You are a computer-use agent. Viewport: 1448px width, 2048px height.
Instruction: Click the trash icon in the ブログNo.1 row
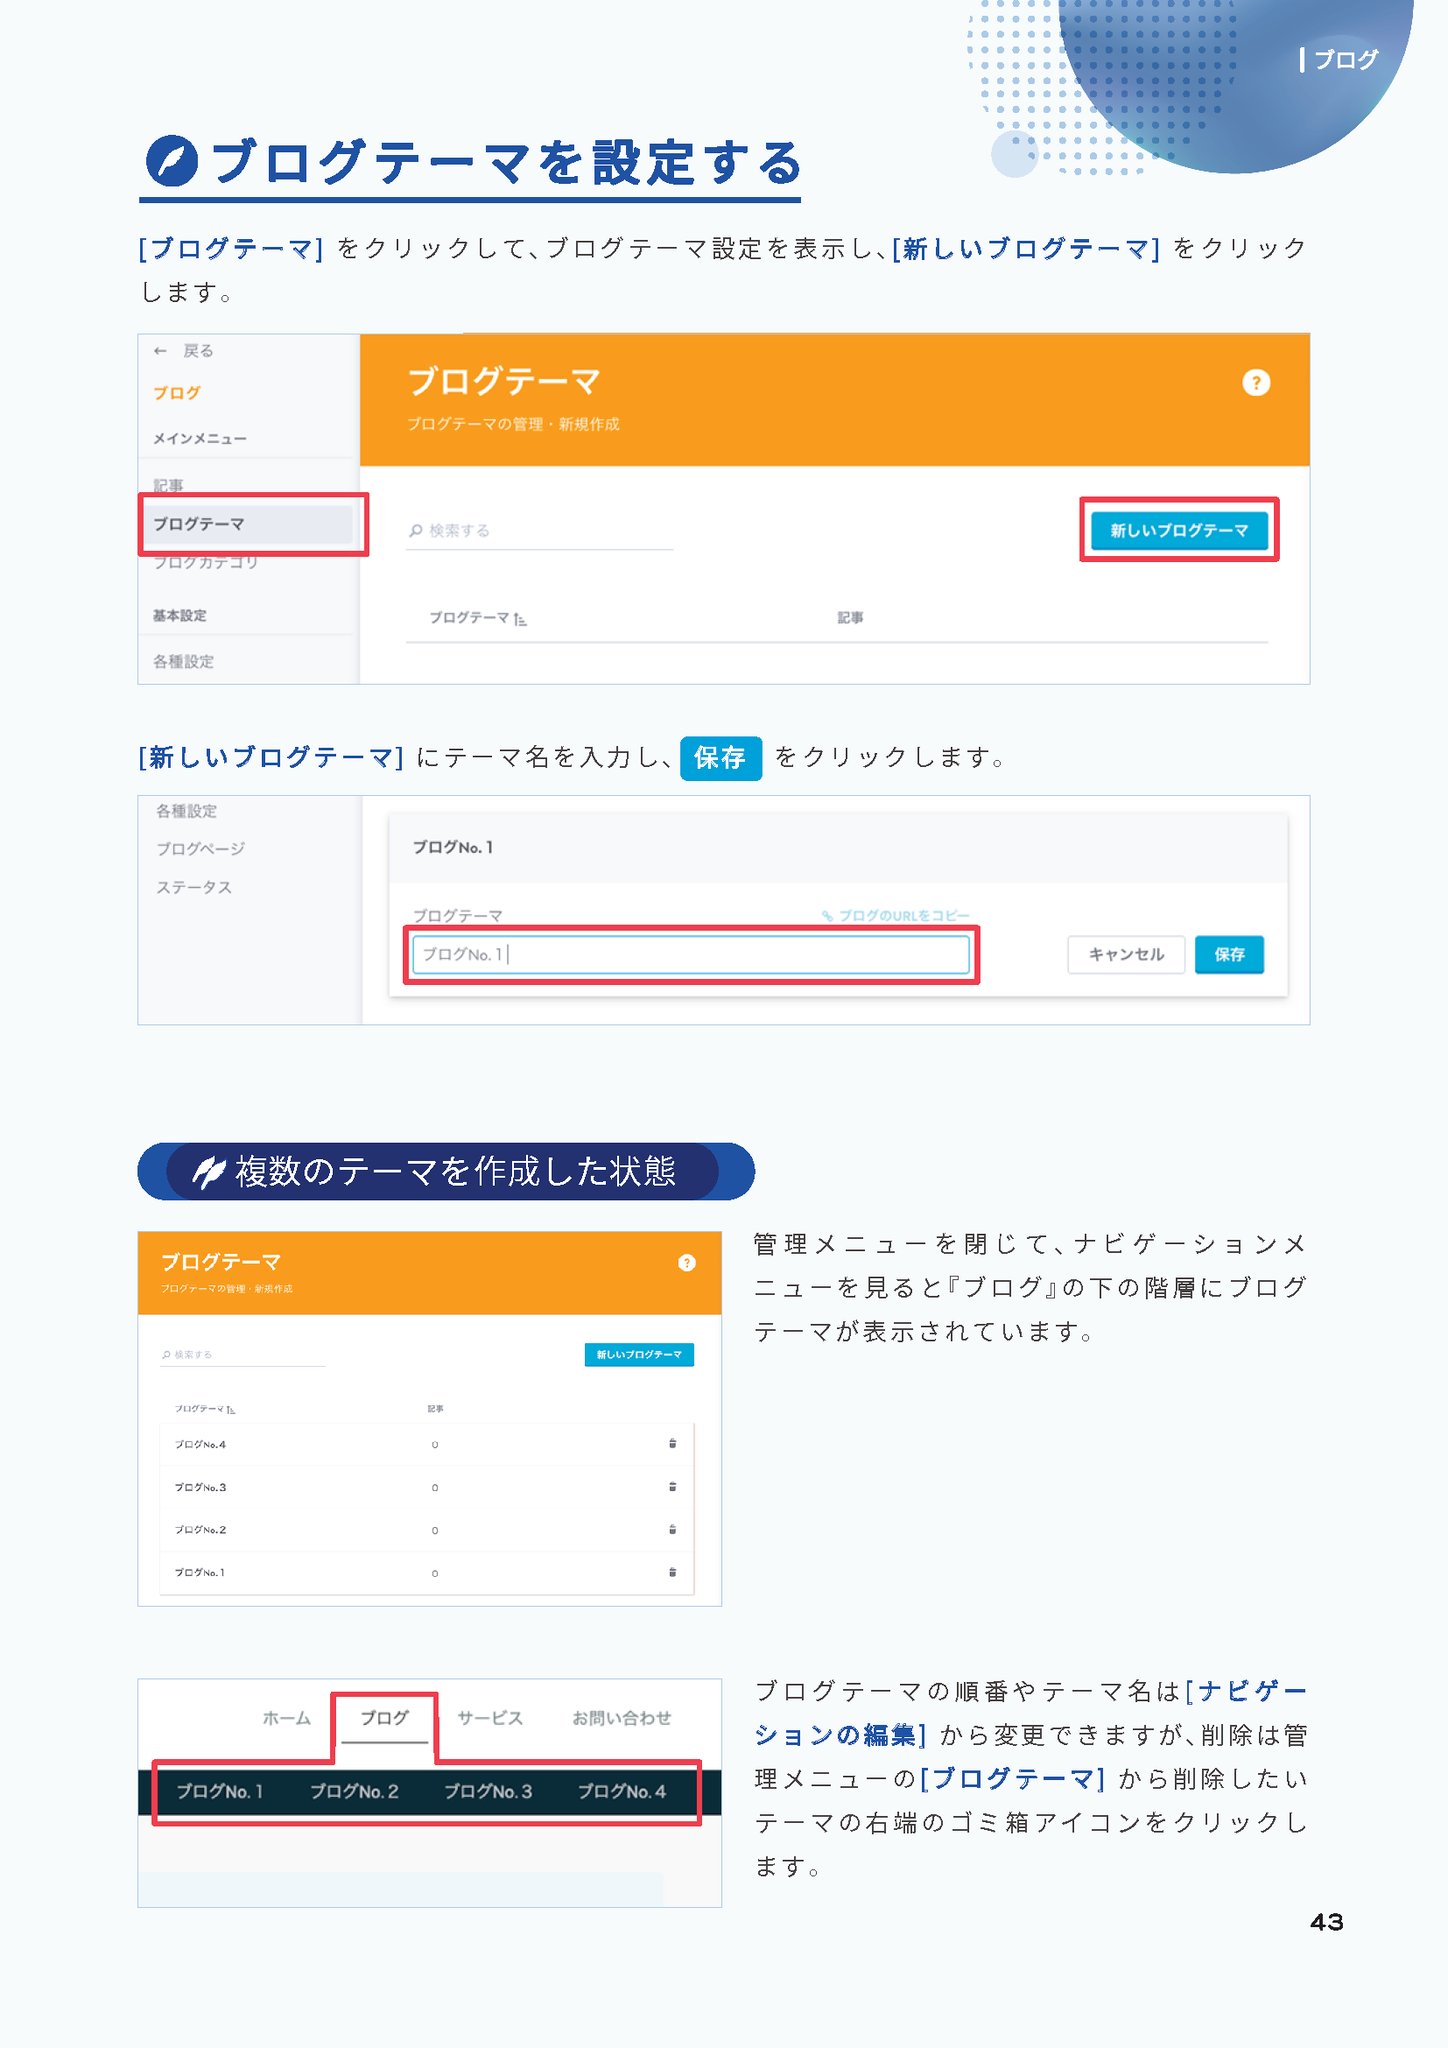(673, 1572)
